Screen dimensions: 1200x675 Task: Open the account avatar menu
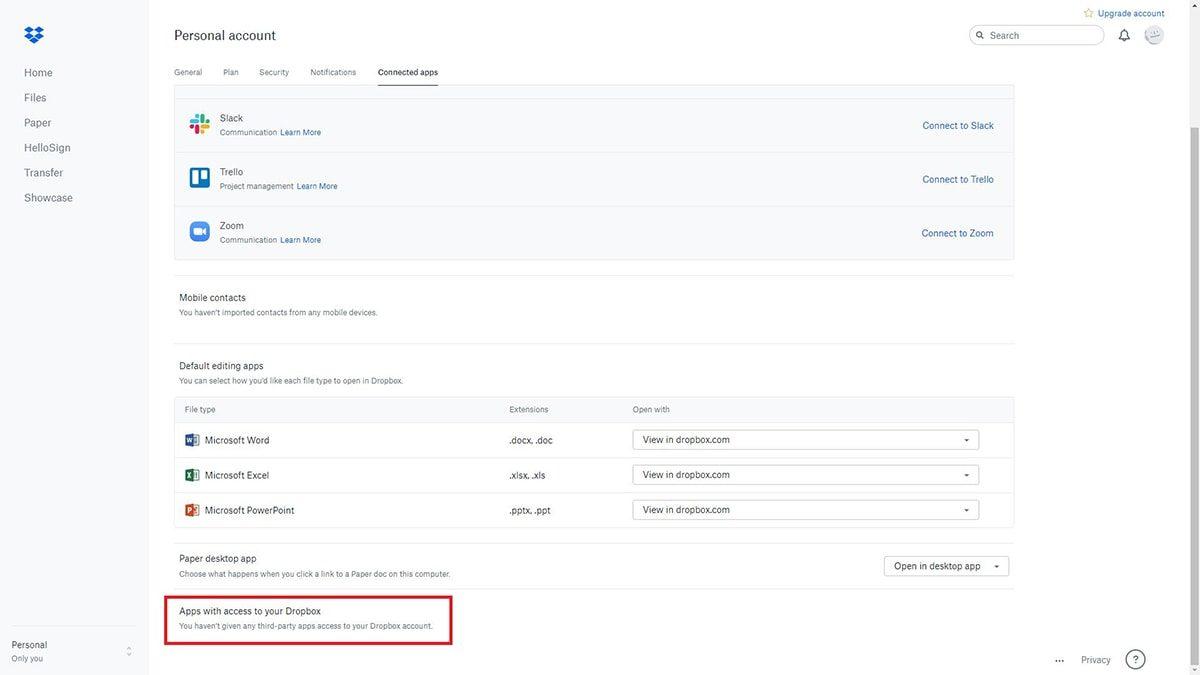click(1154, 35)
